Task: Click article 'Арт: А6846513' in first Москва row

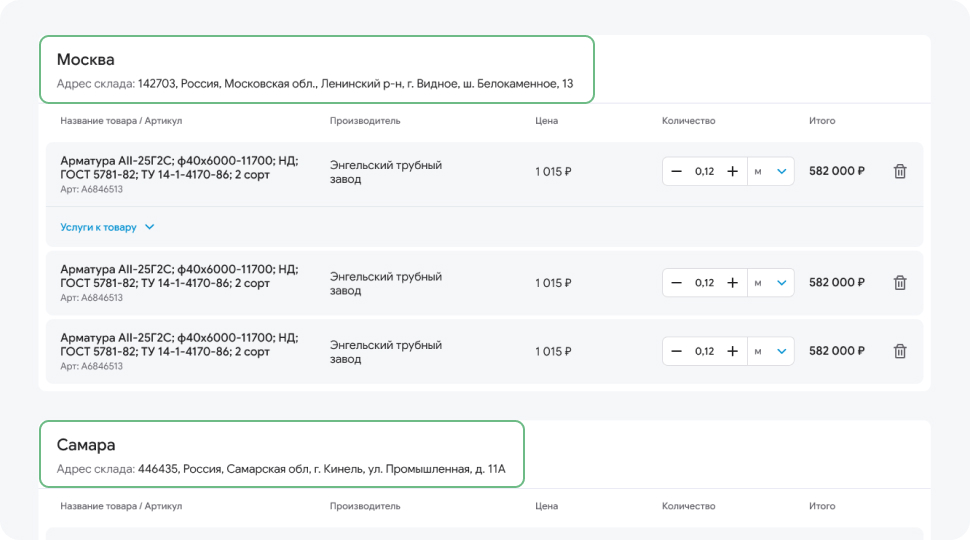Action: (92, 189)
